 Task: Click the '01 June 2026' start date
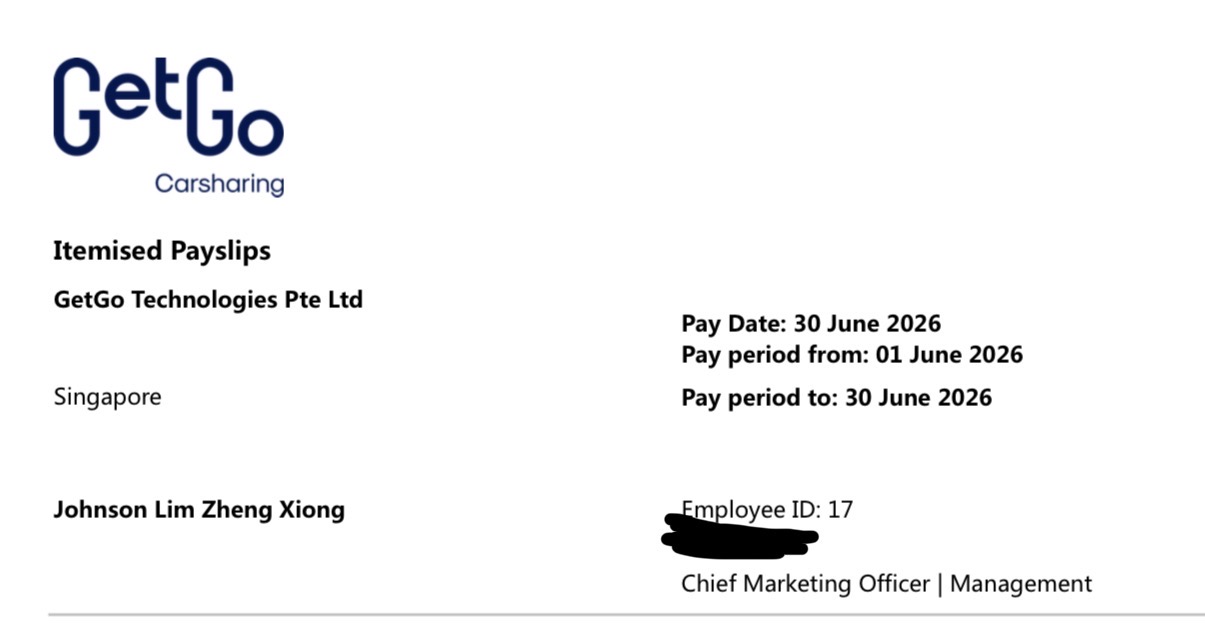point(949,355)
